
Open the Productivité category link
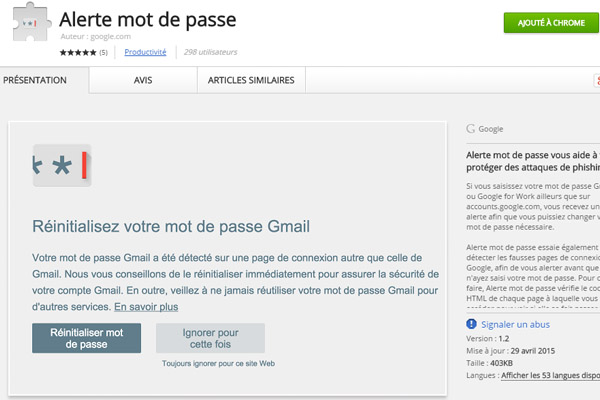pos(145,52)
